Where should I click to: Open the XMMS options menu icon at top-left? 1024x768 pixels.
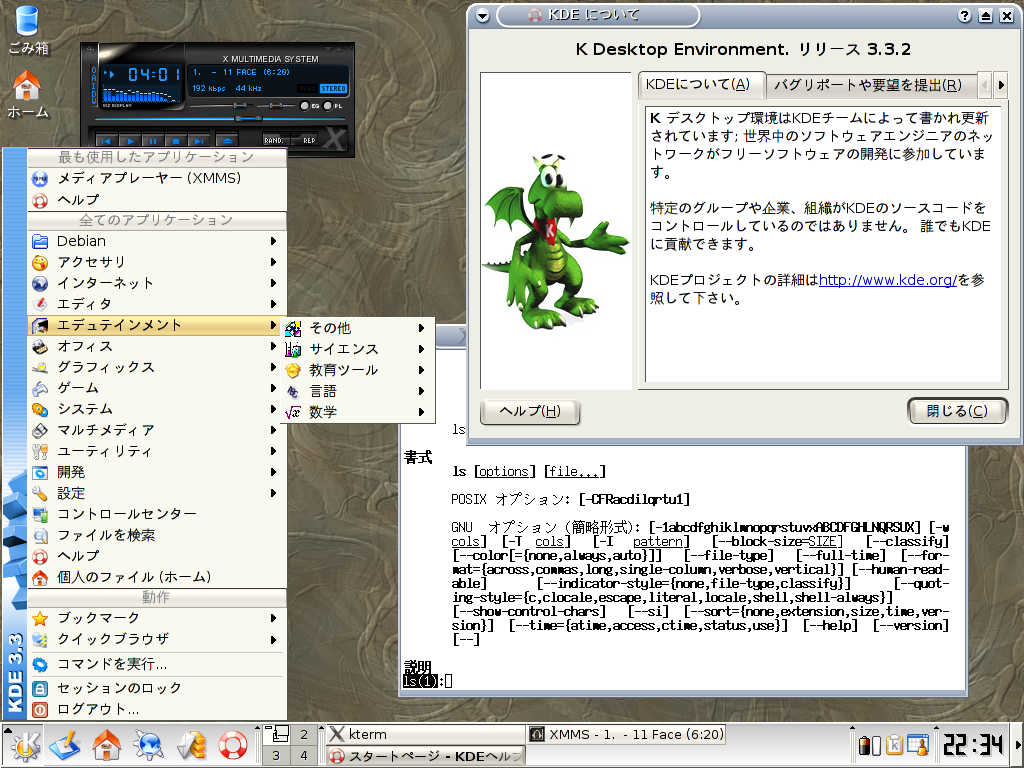click(x=90, y=50)
